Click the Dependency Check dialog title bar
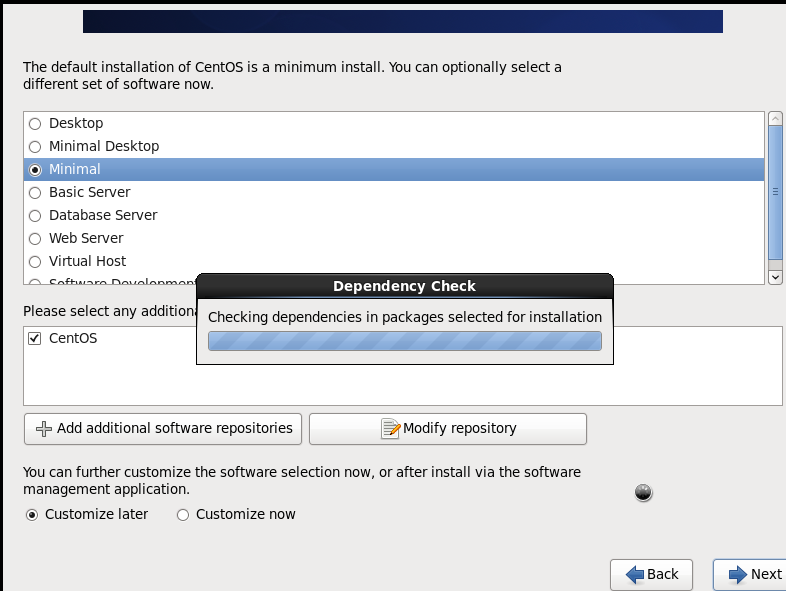786x591 pixels. pyautogui.click(x=404, y=286)
